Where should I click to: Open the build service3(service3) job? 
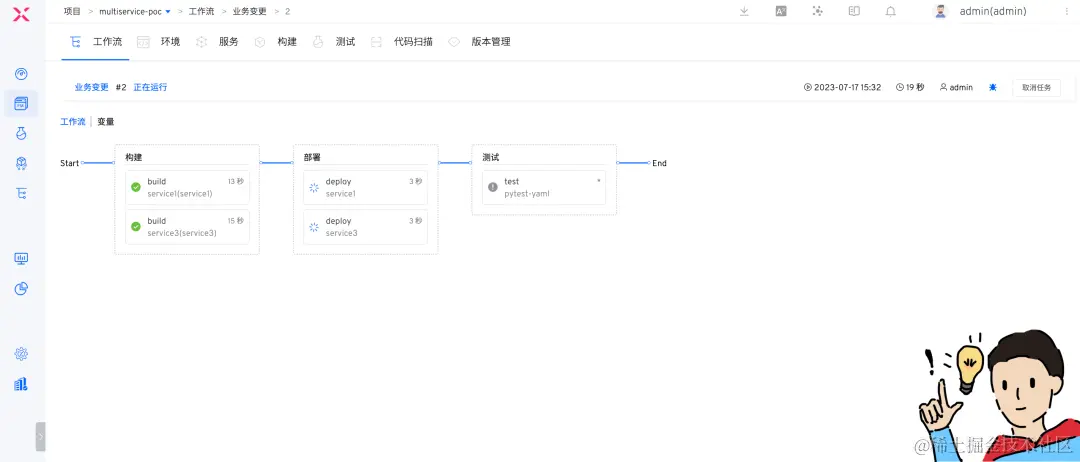[187, 227]
